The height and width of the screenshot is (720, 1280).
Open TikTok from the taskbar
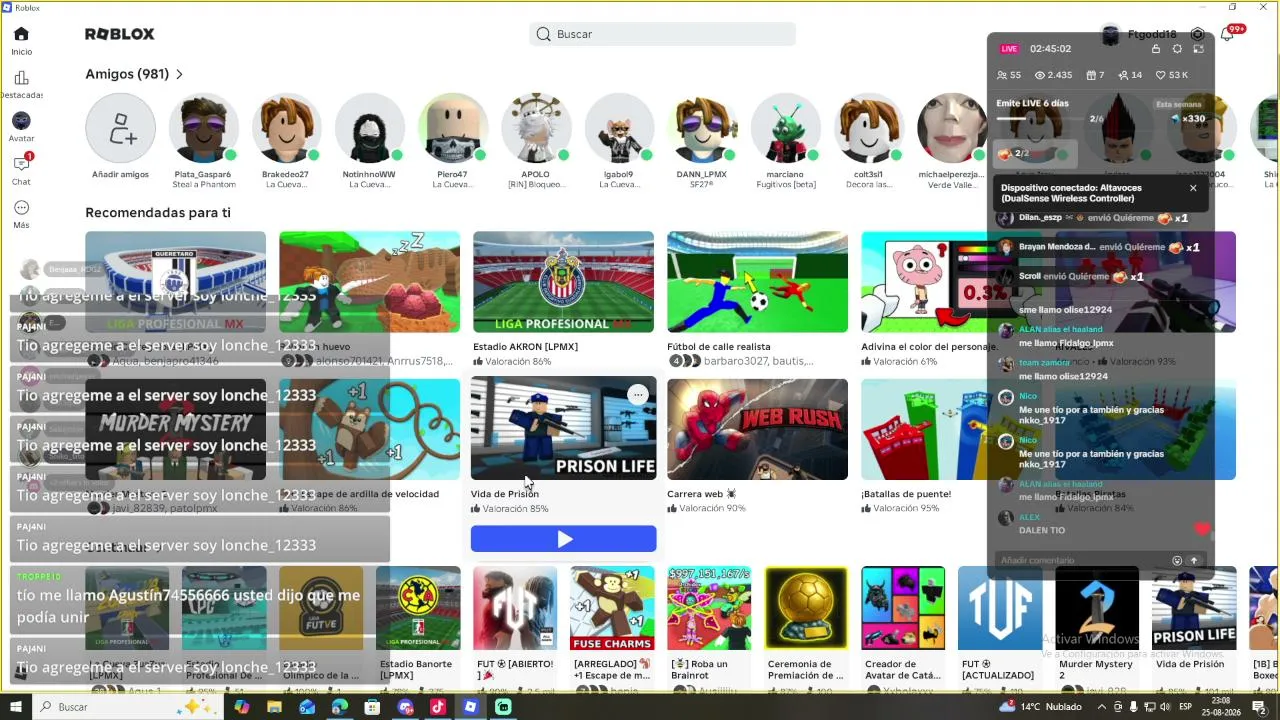coord(438,707)
